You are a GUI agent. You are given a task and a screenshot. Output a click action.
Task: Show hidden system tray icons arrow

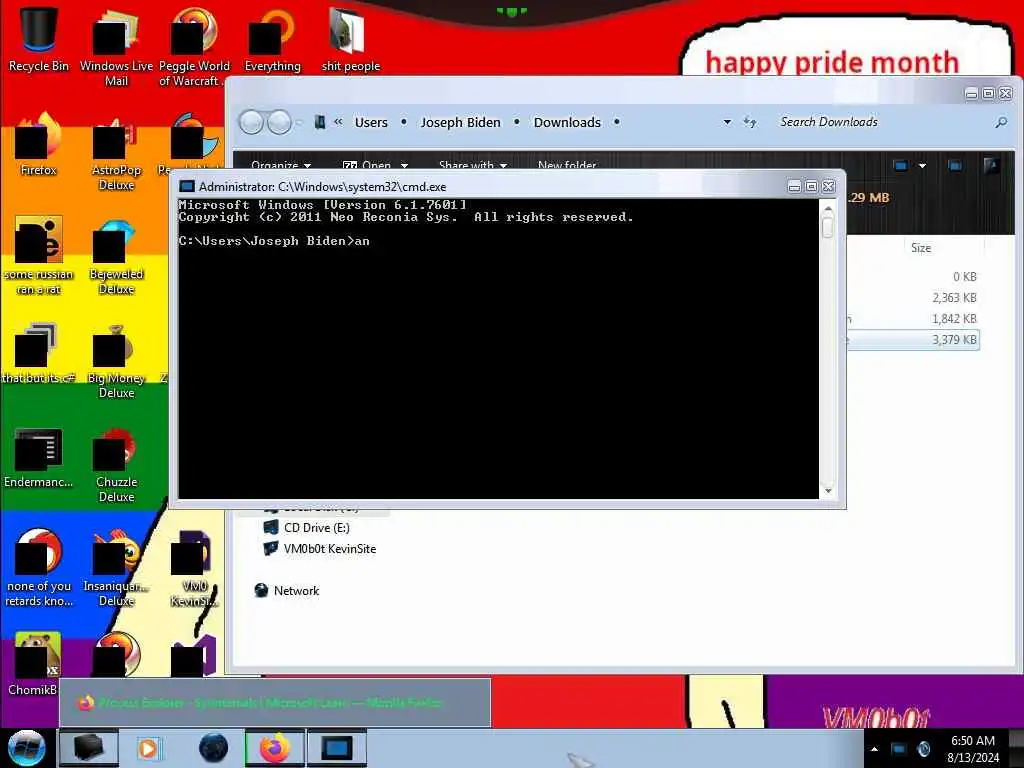click(874, 749)
